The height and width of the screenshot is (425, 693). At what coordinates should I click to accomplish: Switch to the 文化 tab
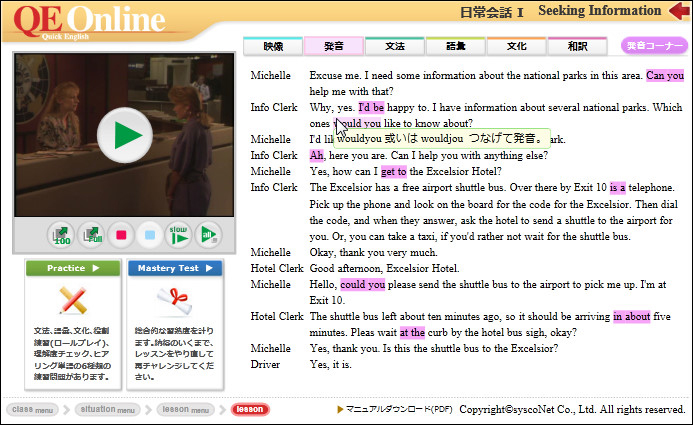click(516, 46)
